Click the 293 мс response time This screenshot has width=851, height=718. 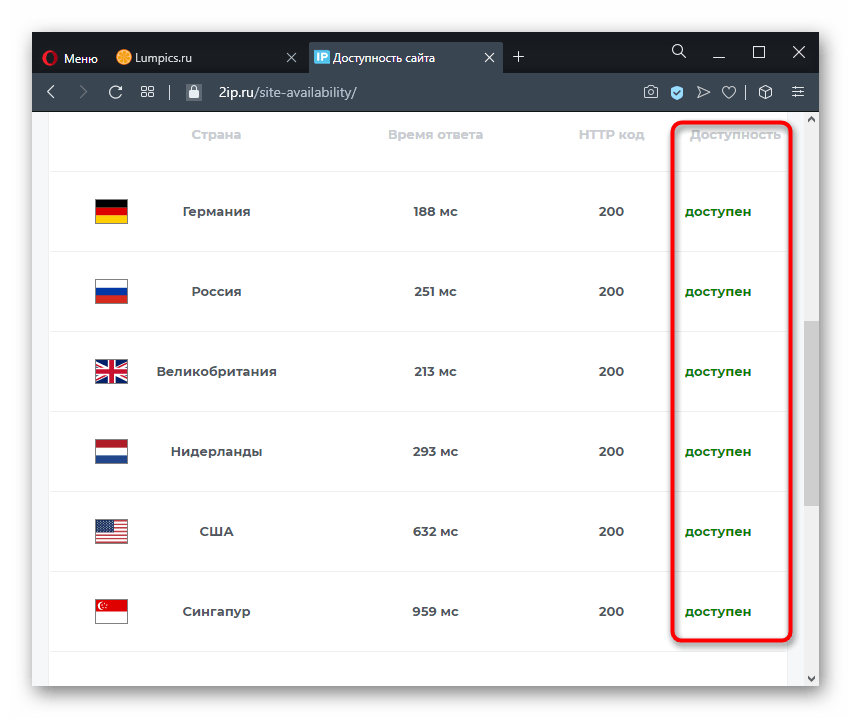[x=435, y=452]
